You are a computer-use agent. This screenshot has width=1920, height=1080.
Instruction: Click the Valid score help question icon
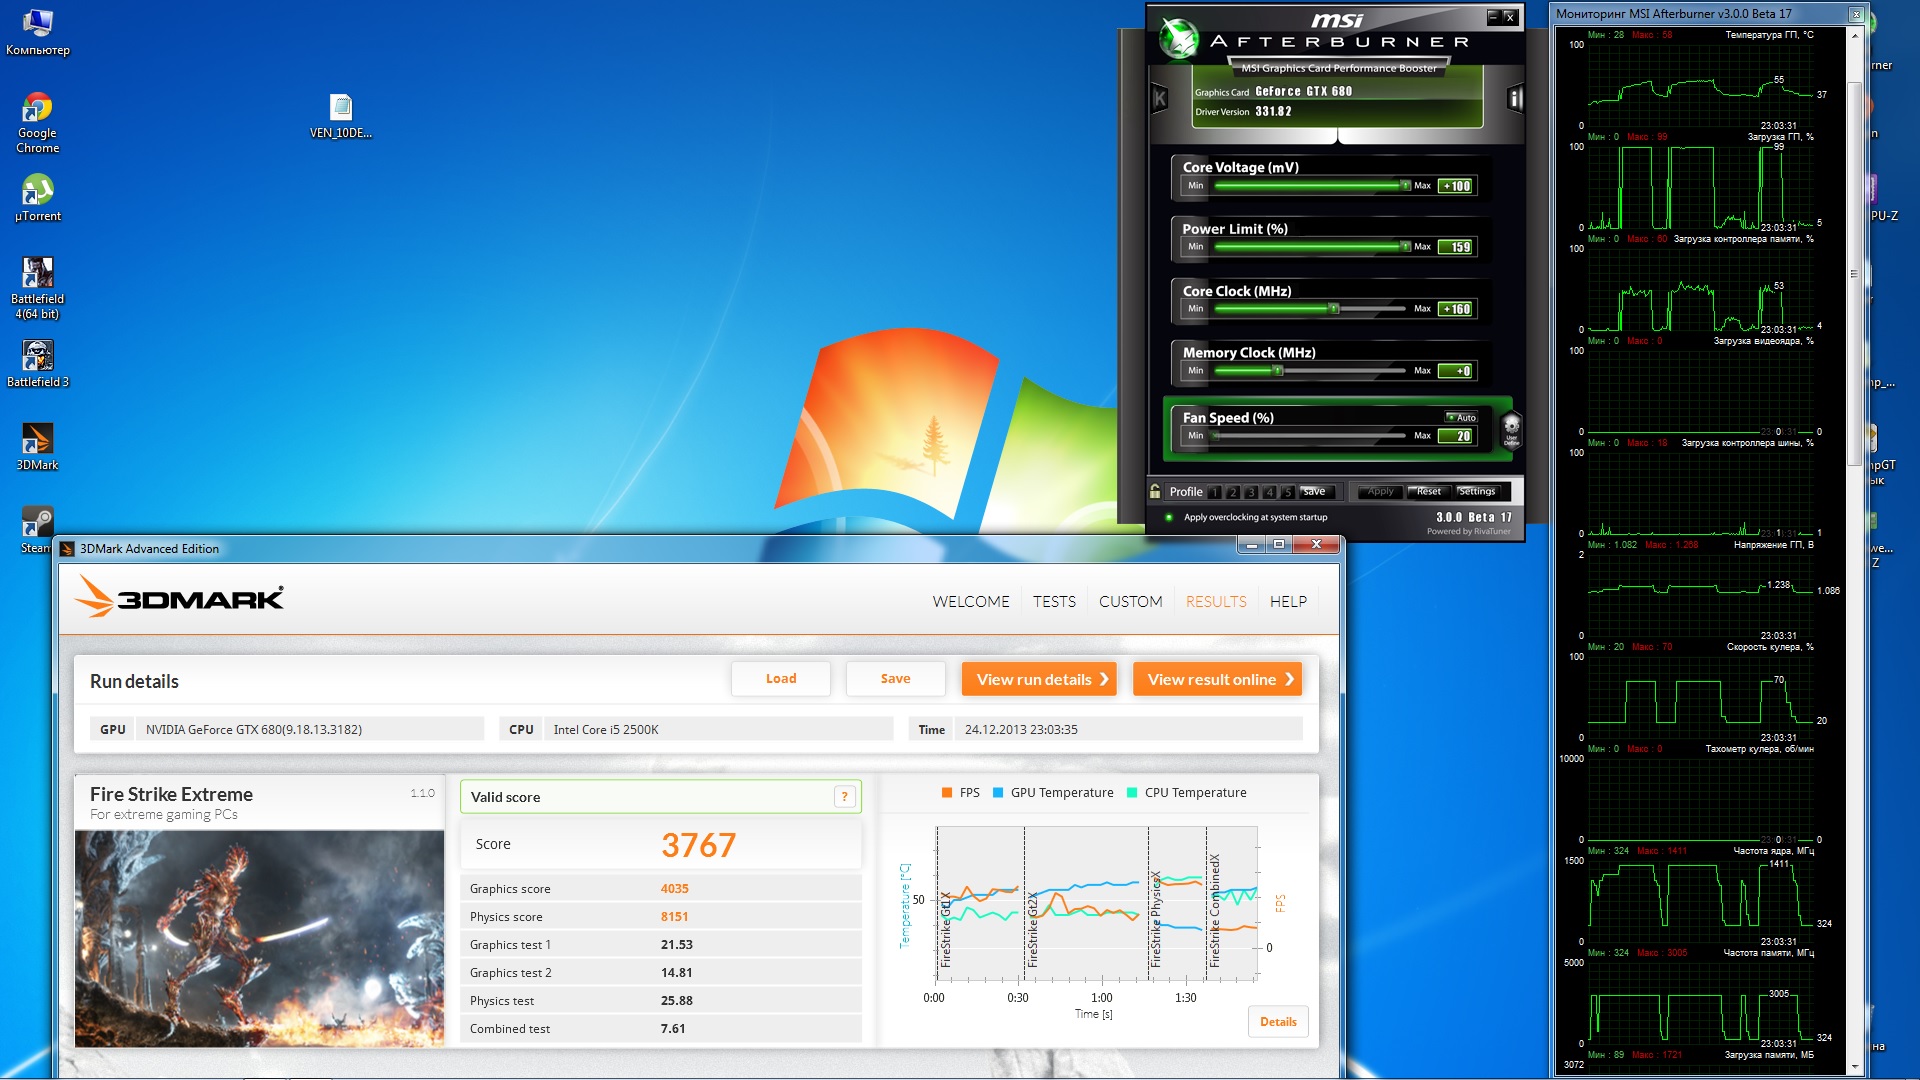click(x=845, y=797)
